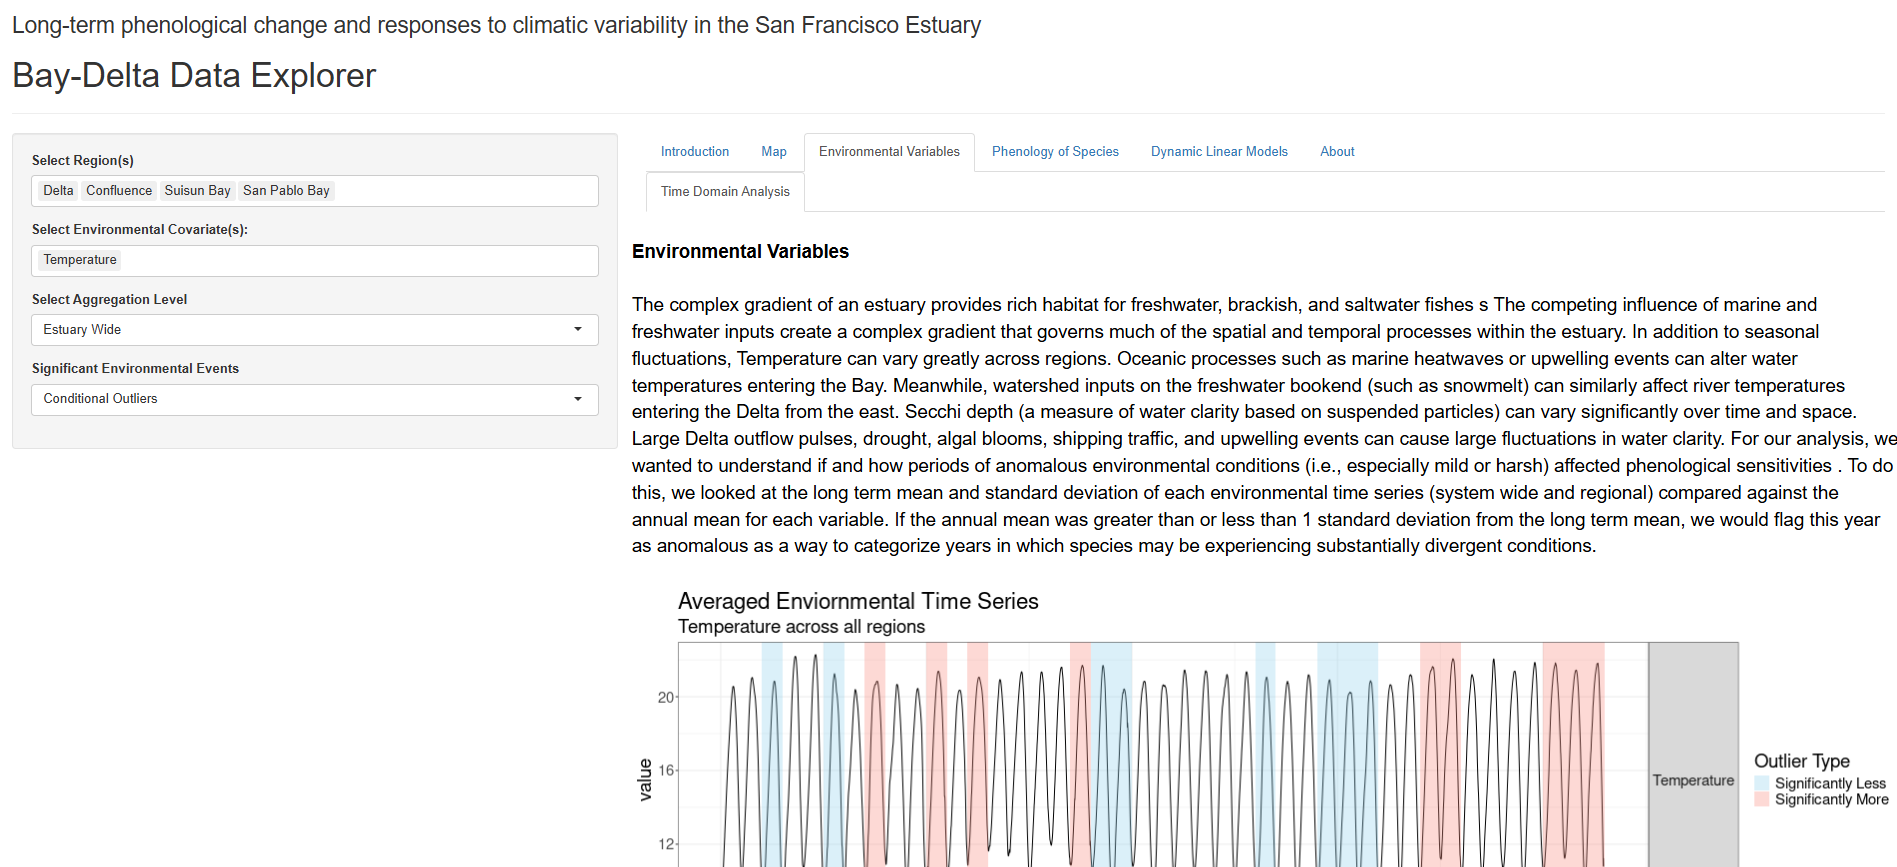Select the San Pablo Bay tag
The height and width of the screenshot is (867, 1897).
tap(286, 191)
